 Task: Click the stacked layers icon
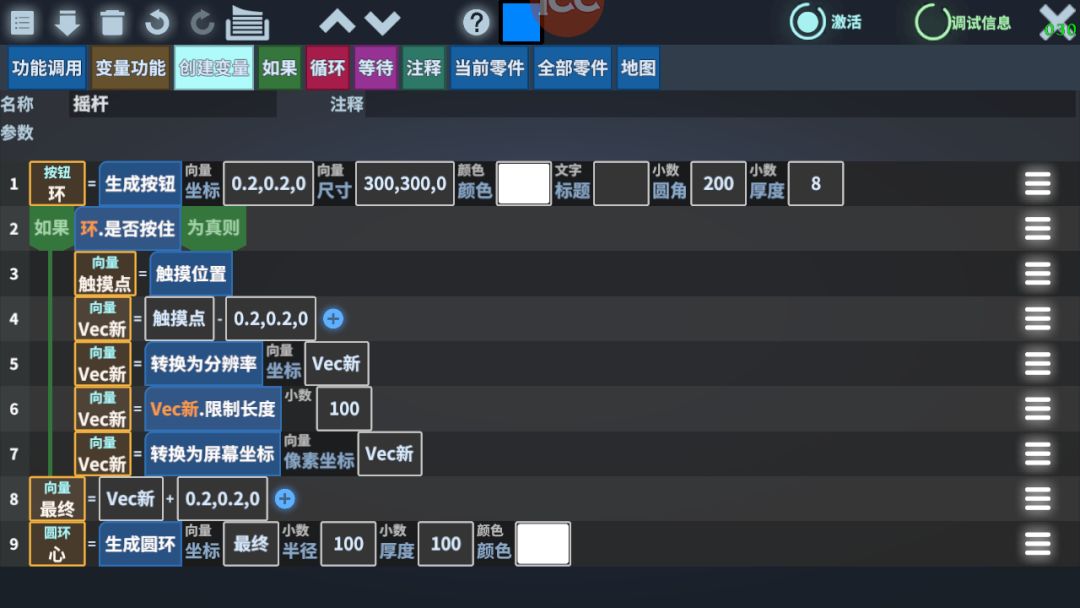tap(247, 24)
